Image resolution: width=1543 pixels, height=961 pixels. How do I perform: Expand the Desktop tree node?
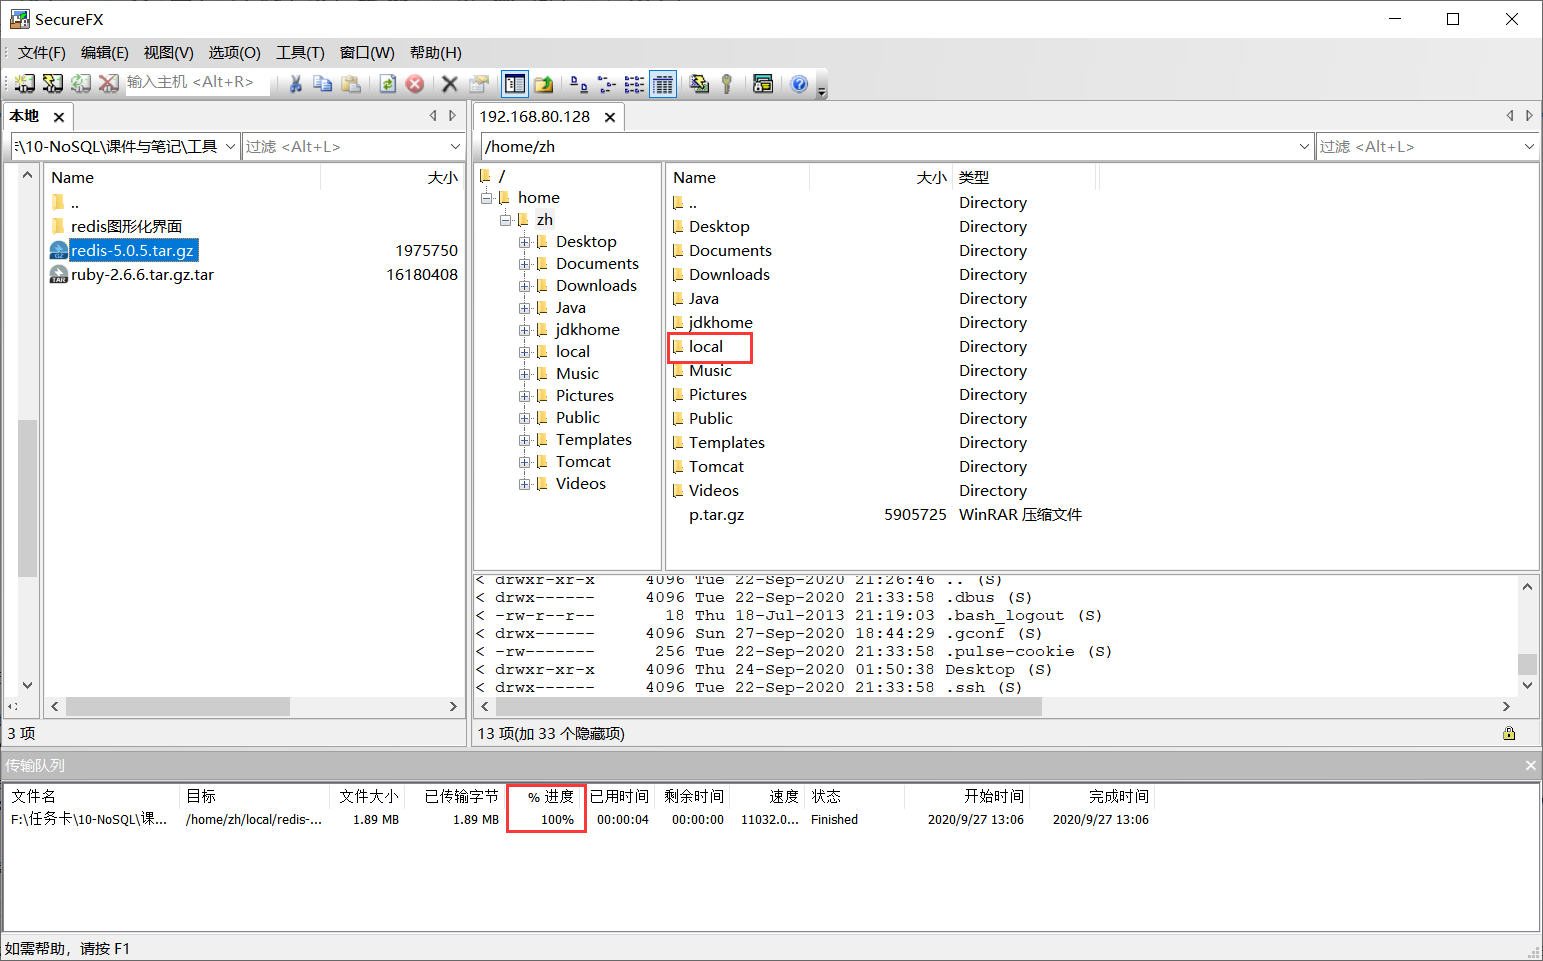coord(524,242)
